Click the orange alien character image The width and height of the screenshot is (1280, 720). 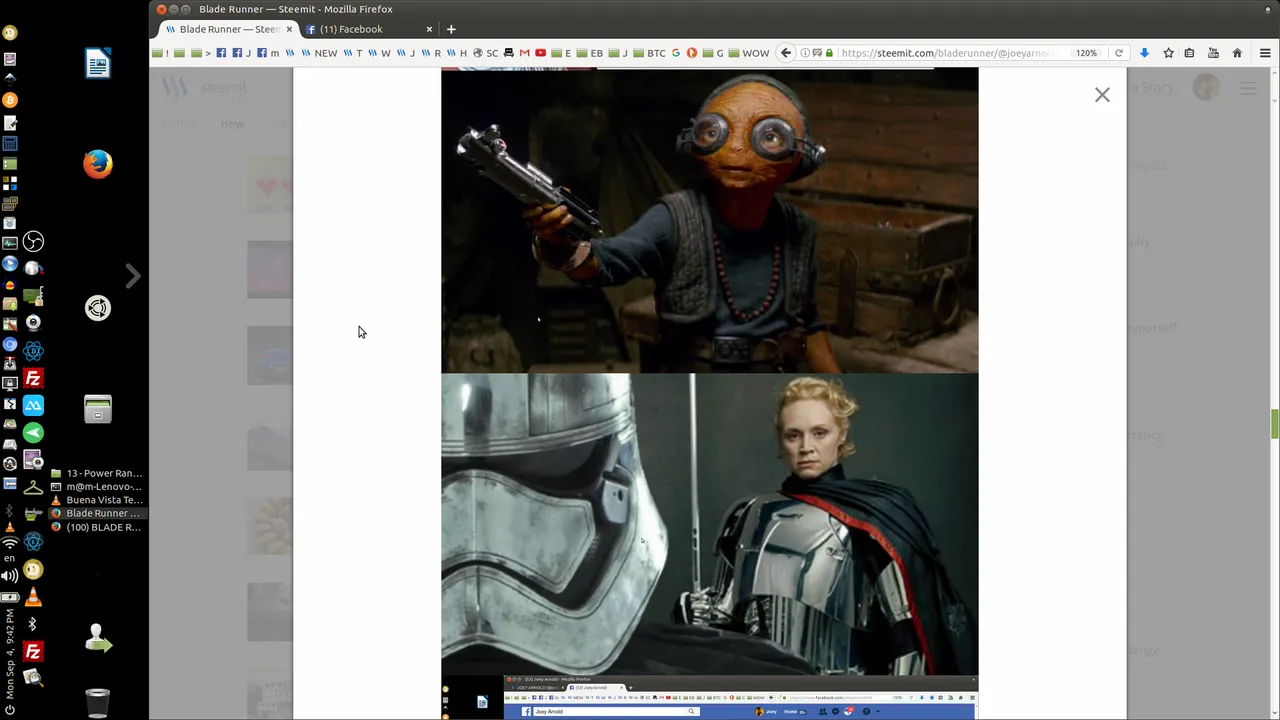[710, 220]
